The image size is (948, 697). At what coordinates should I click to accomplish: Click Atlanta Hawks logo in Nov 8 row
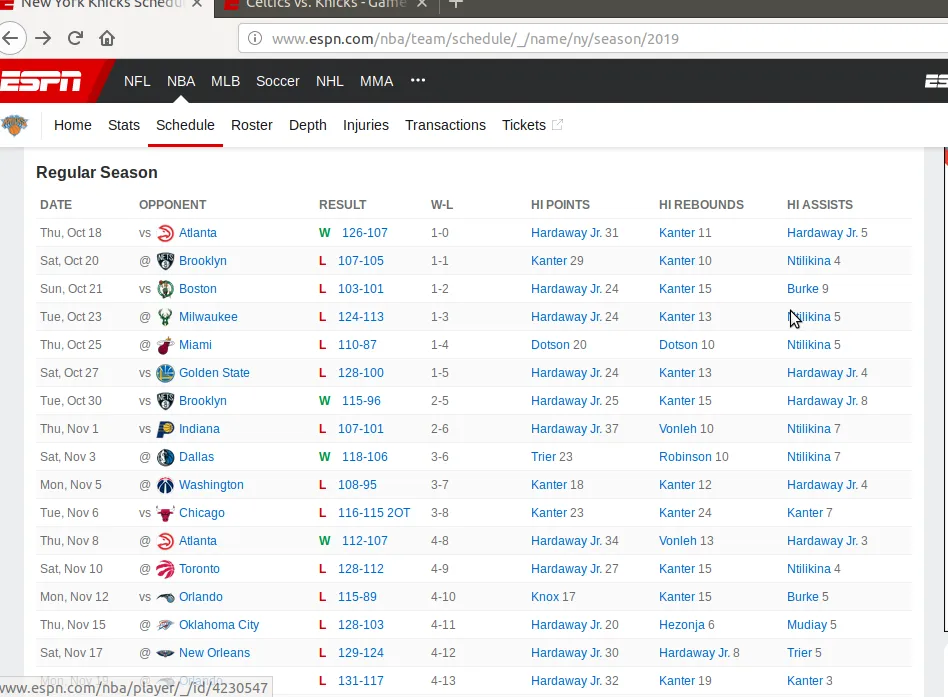[x=165, y=541]
